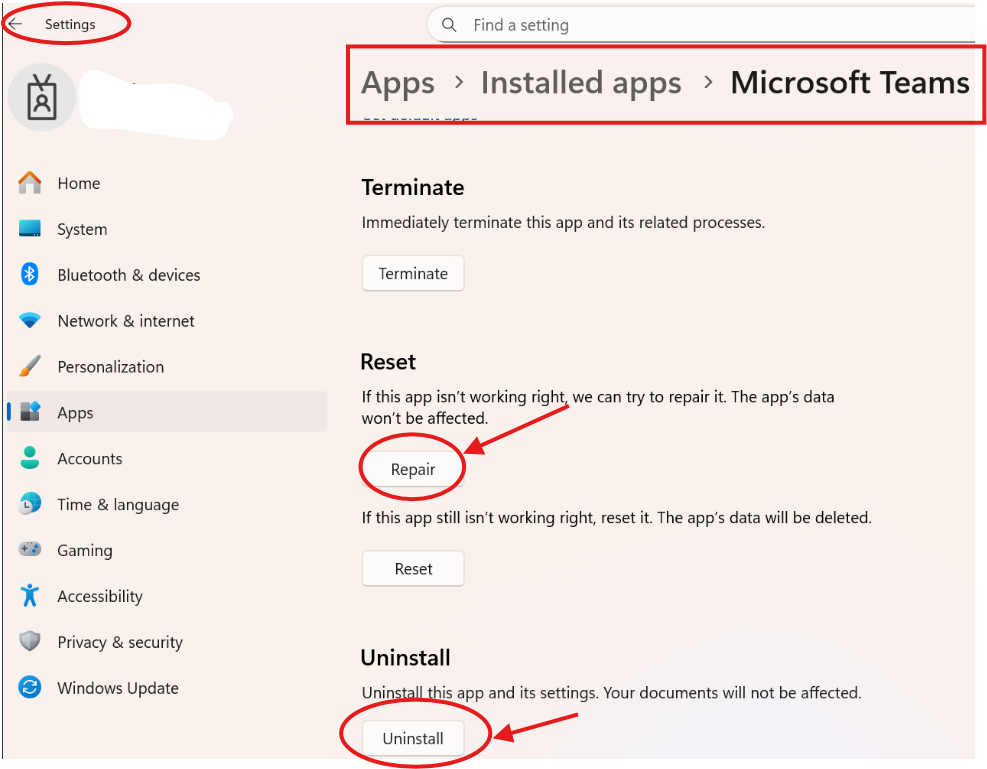
Task: Click the Installed apps breadcrumb
Action: click(581, 83)
